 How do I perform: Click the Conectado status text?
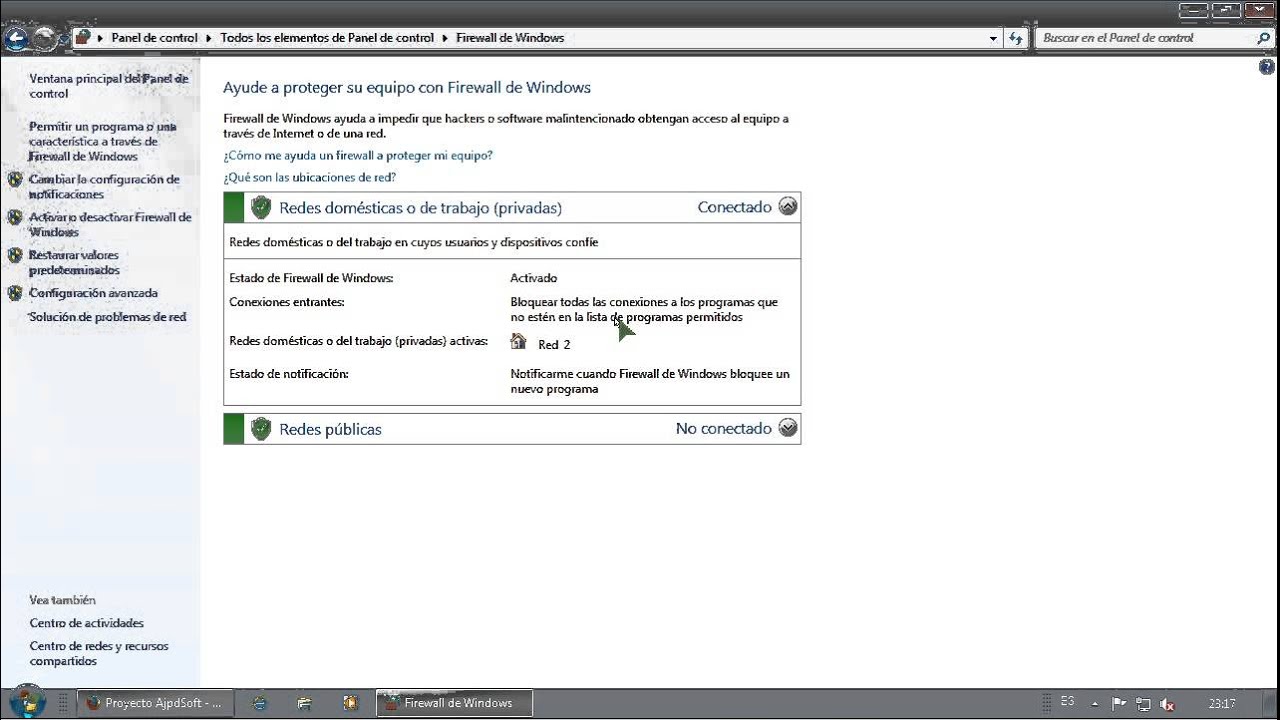(x=735, y=207)
